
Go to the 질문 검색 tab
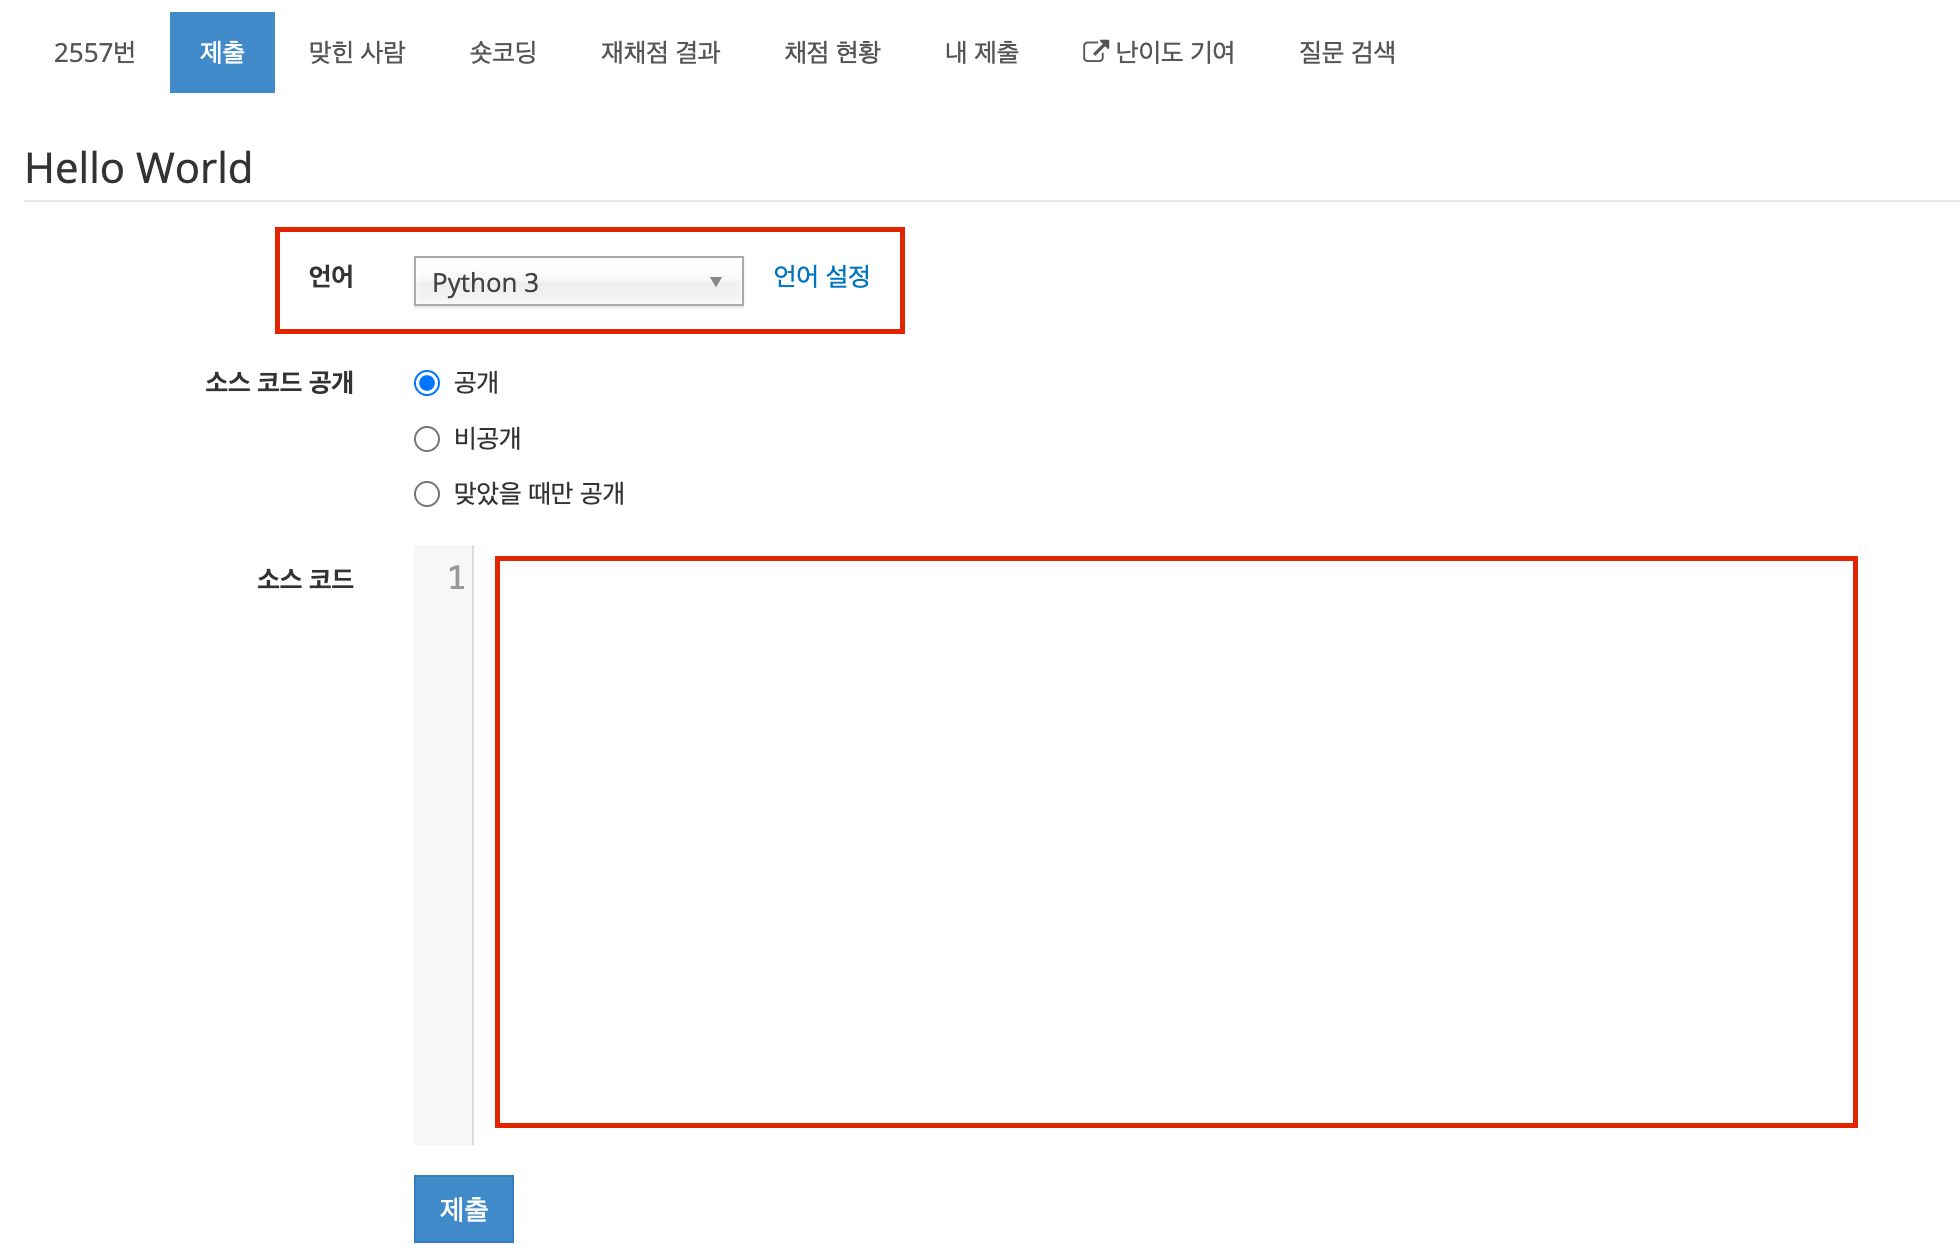[1347, 52]
